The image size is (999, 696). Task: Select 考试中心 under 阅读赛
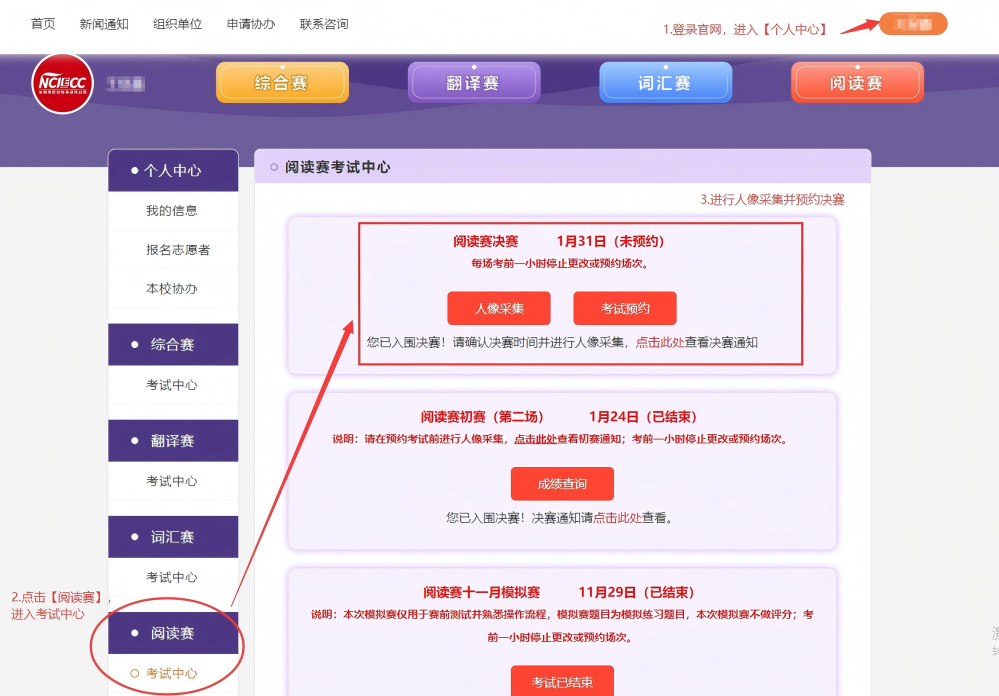[172, 673]
